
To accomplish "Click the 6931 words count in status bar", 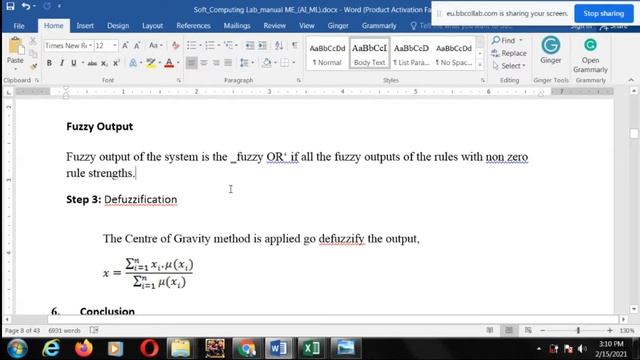I will [64, 330].
